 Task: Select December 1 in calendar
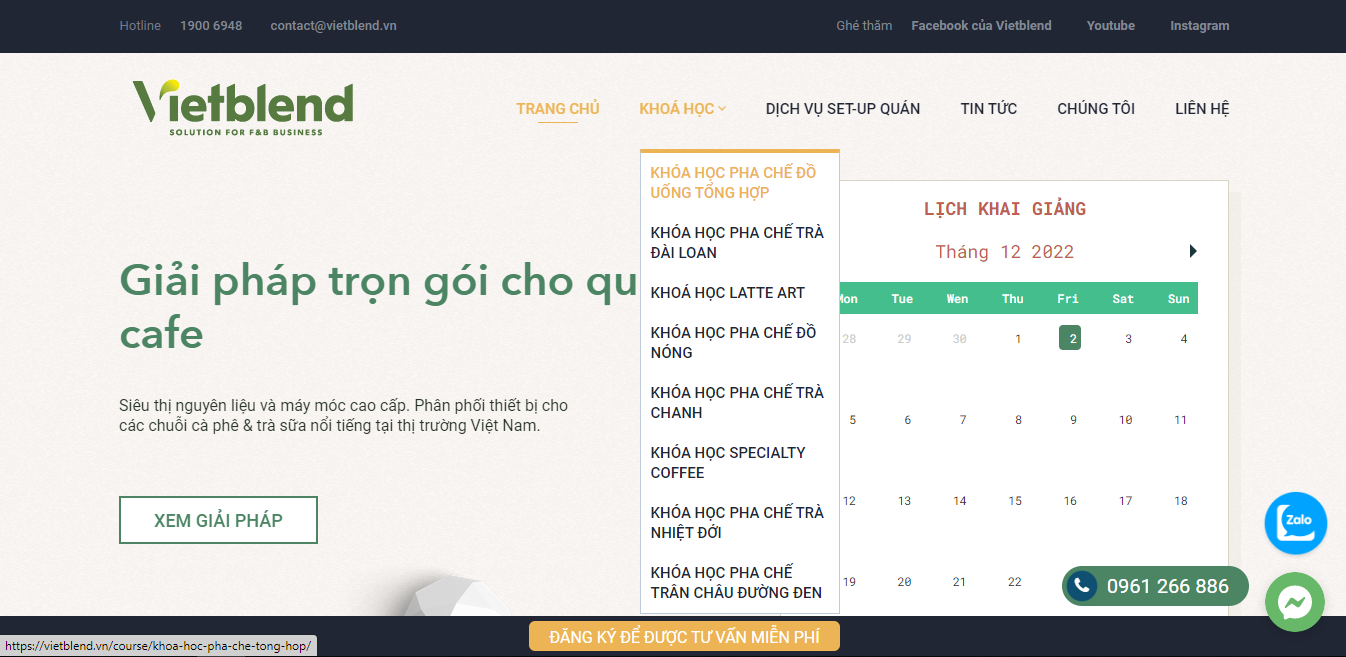pos(1018,339)
